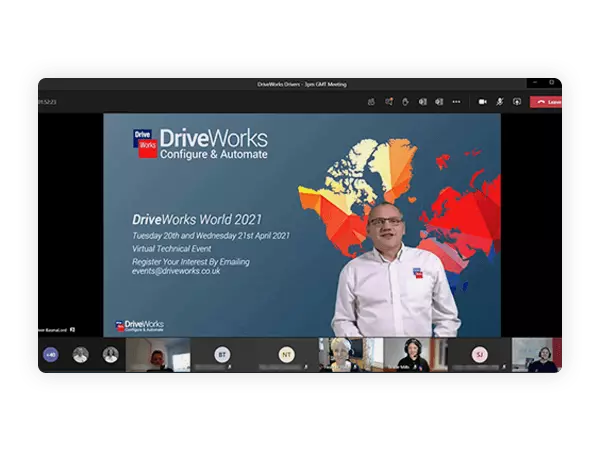
Task: Click the presenter name label icon
Action: tap(72, 329)
